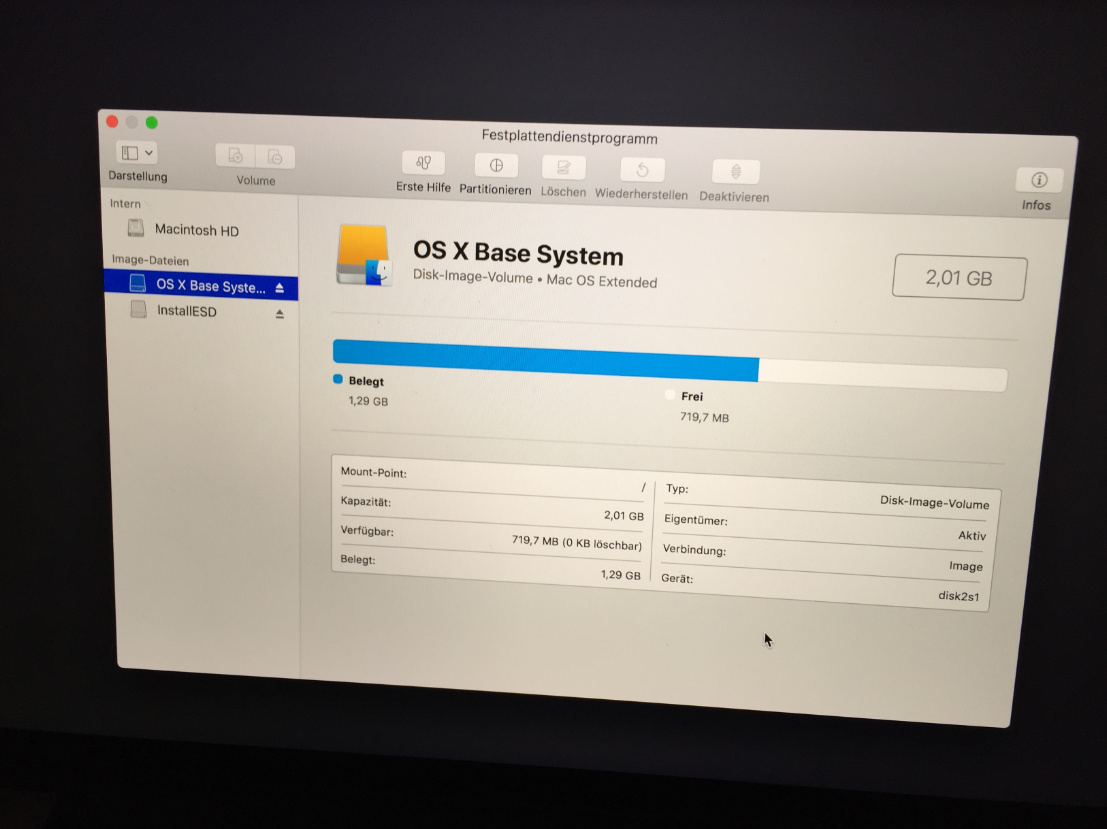Click the blue used-space bar
The image size is (1107, 829).
pos(546,360)
